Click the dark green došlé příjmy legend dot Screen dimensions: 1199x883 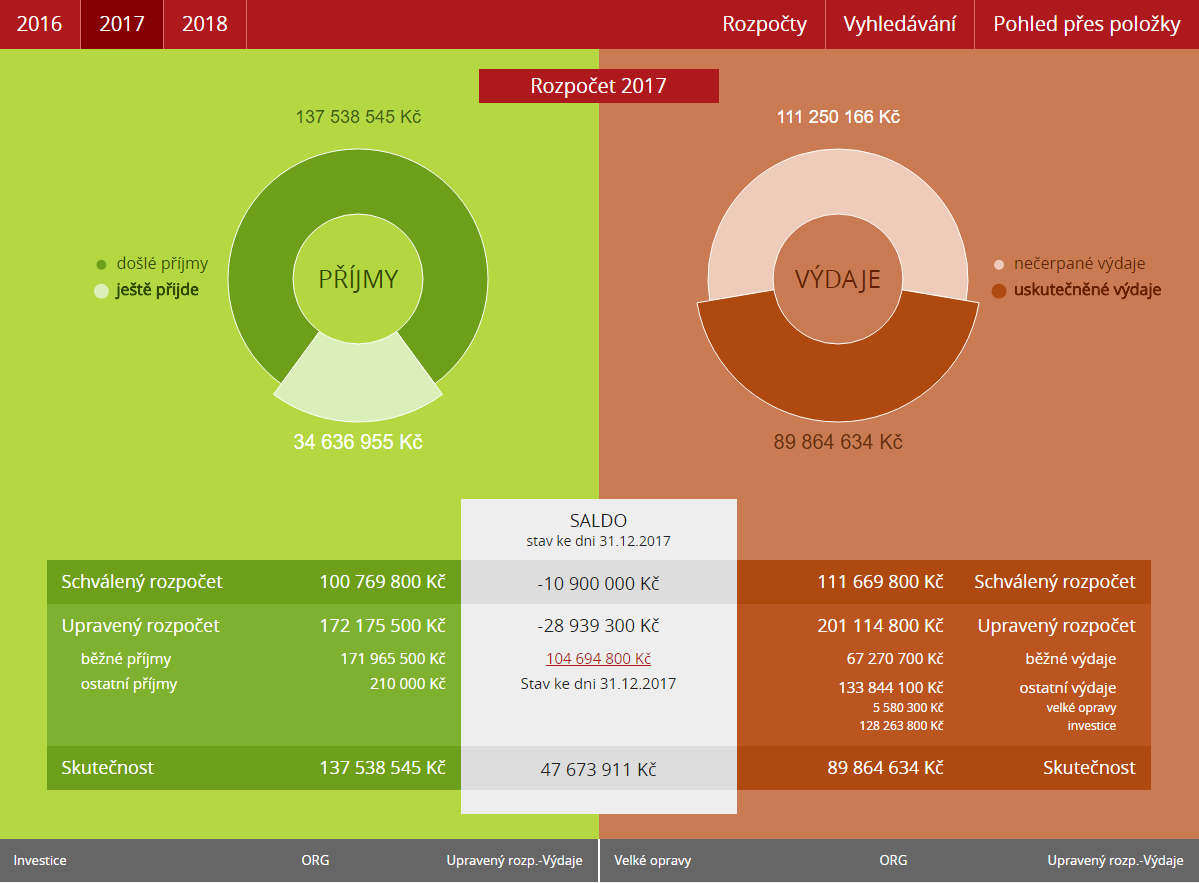101,265
